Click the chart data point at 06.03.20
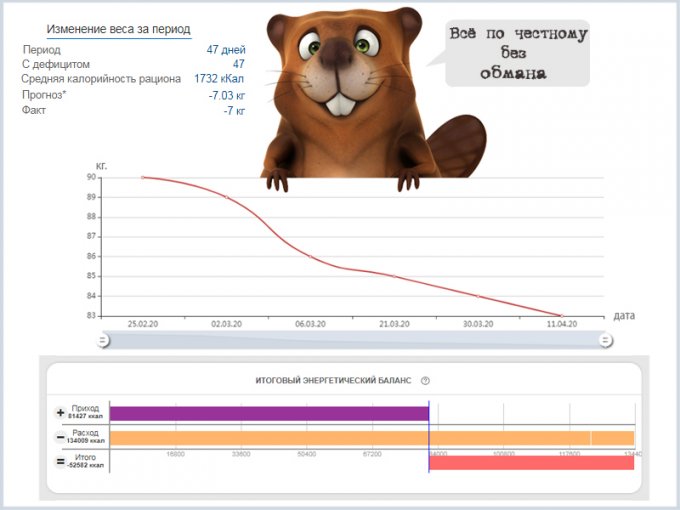Viewport: 680px width, 510px height. pos(310,257)
